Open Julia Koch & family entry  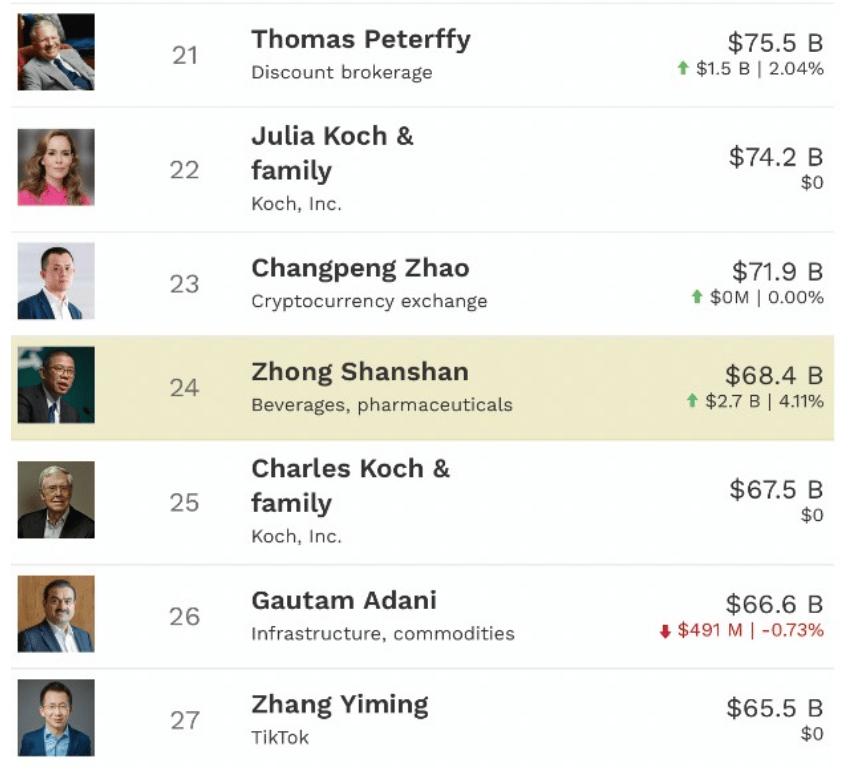332,153
